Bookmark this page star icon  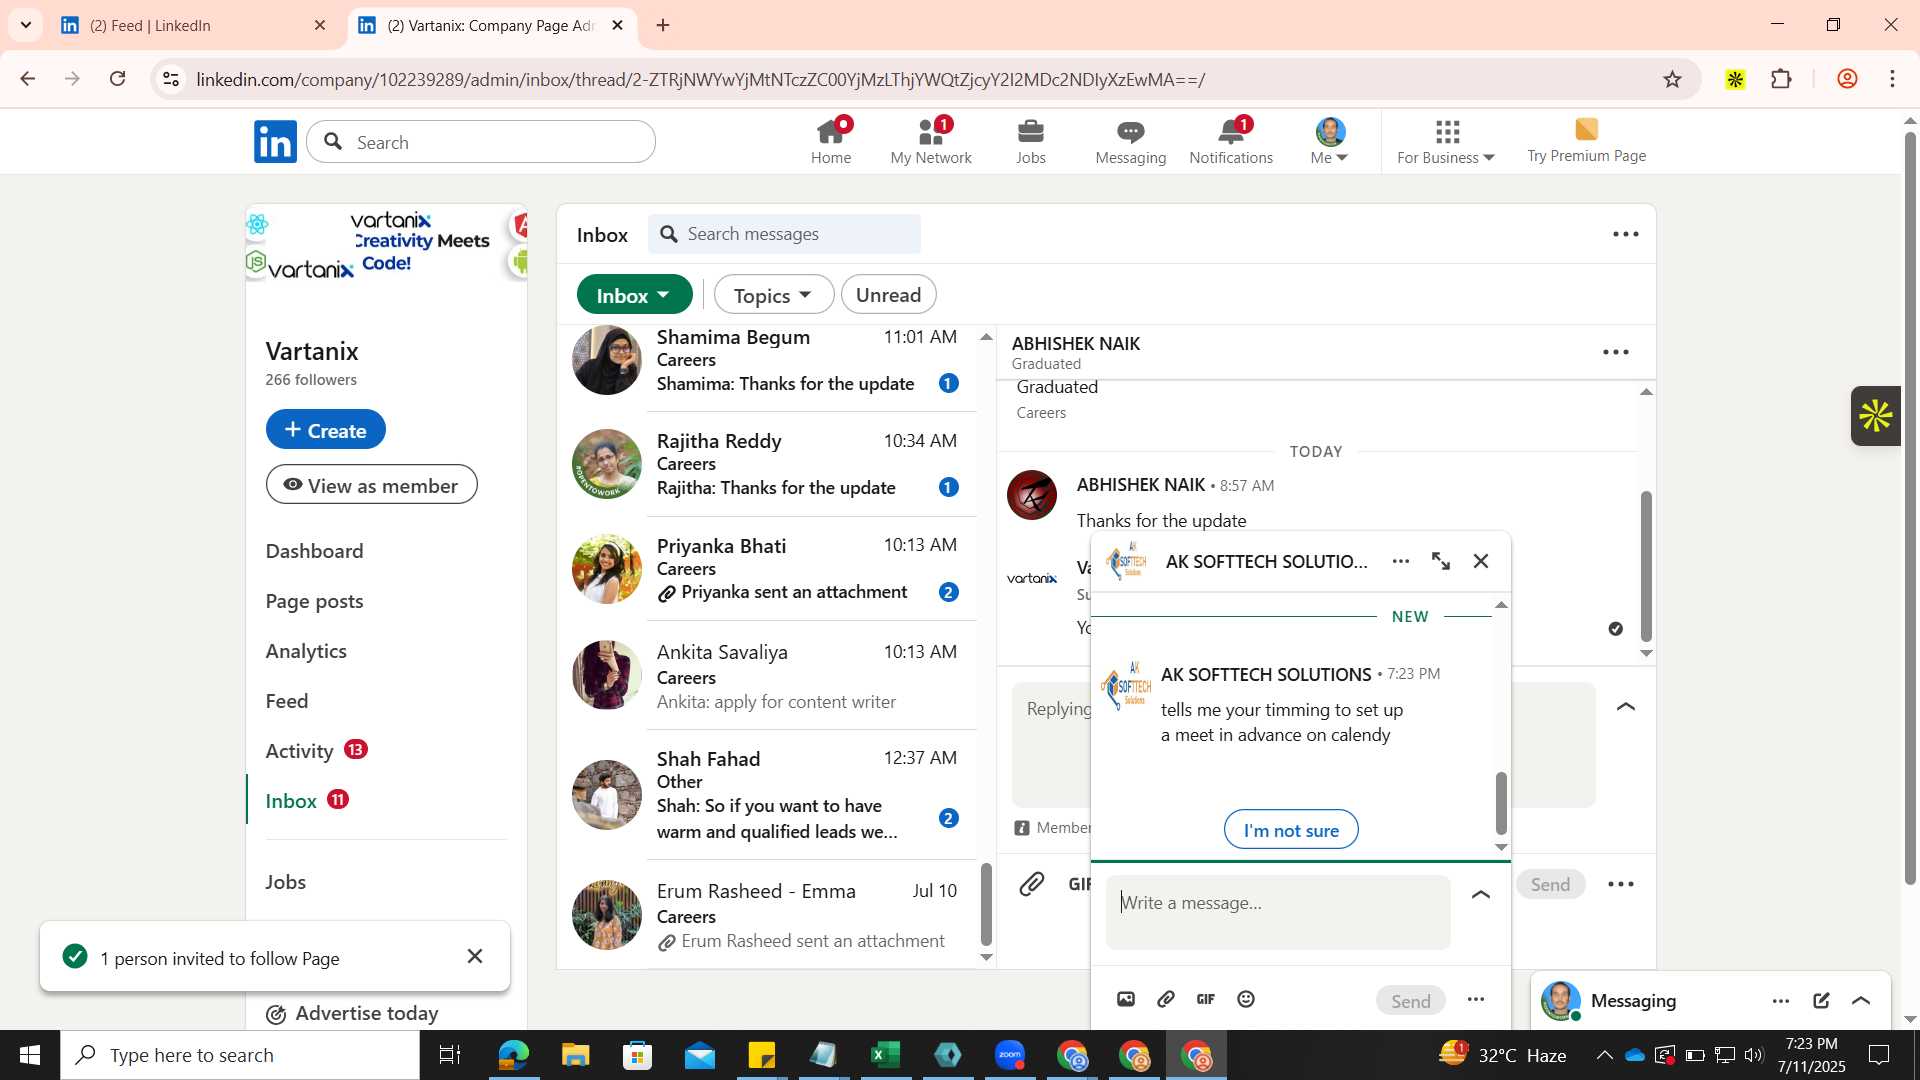(x=1673, y=79)
